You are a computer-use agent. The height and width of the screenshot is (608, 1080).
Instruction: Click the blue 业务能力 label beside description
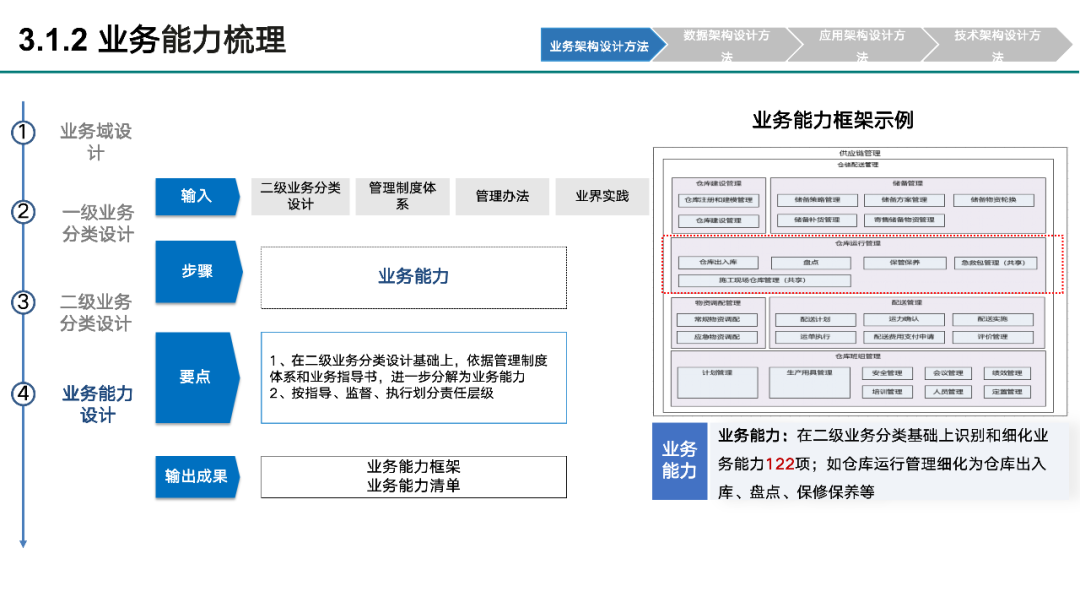pyautogui.click(x=680, y=461)
